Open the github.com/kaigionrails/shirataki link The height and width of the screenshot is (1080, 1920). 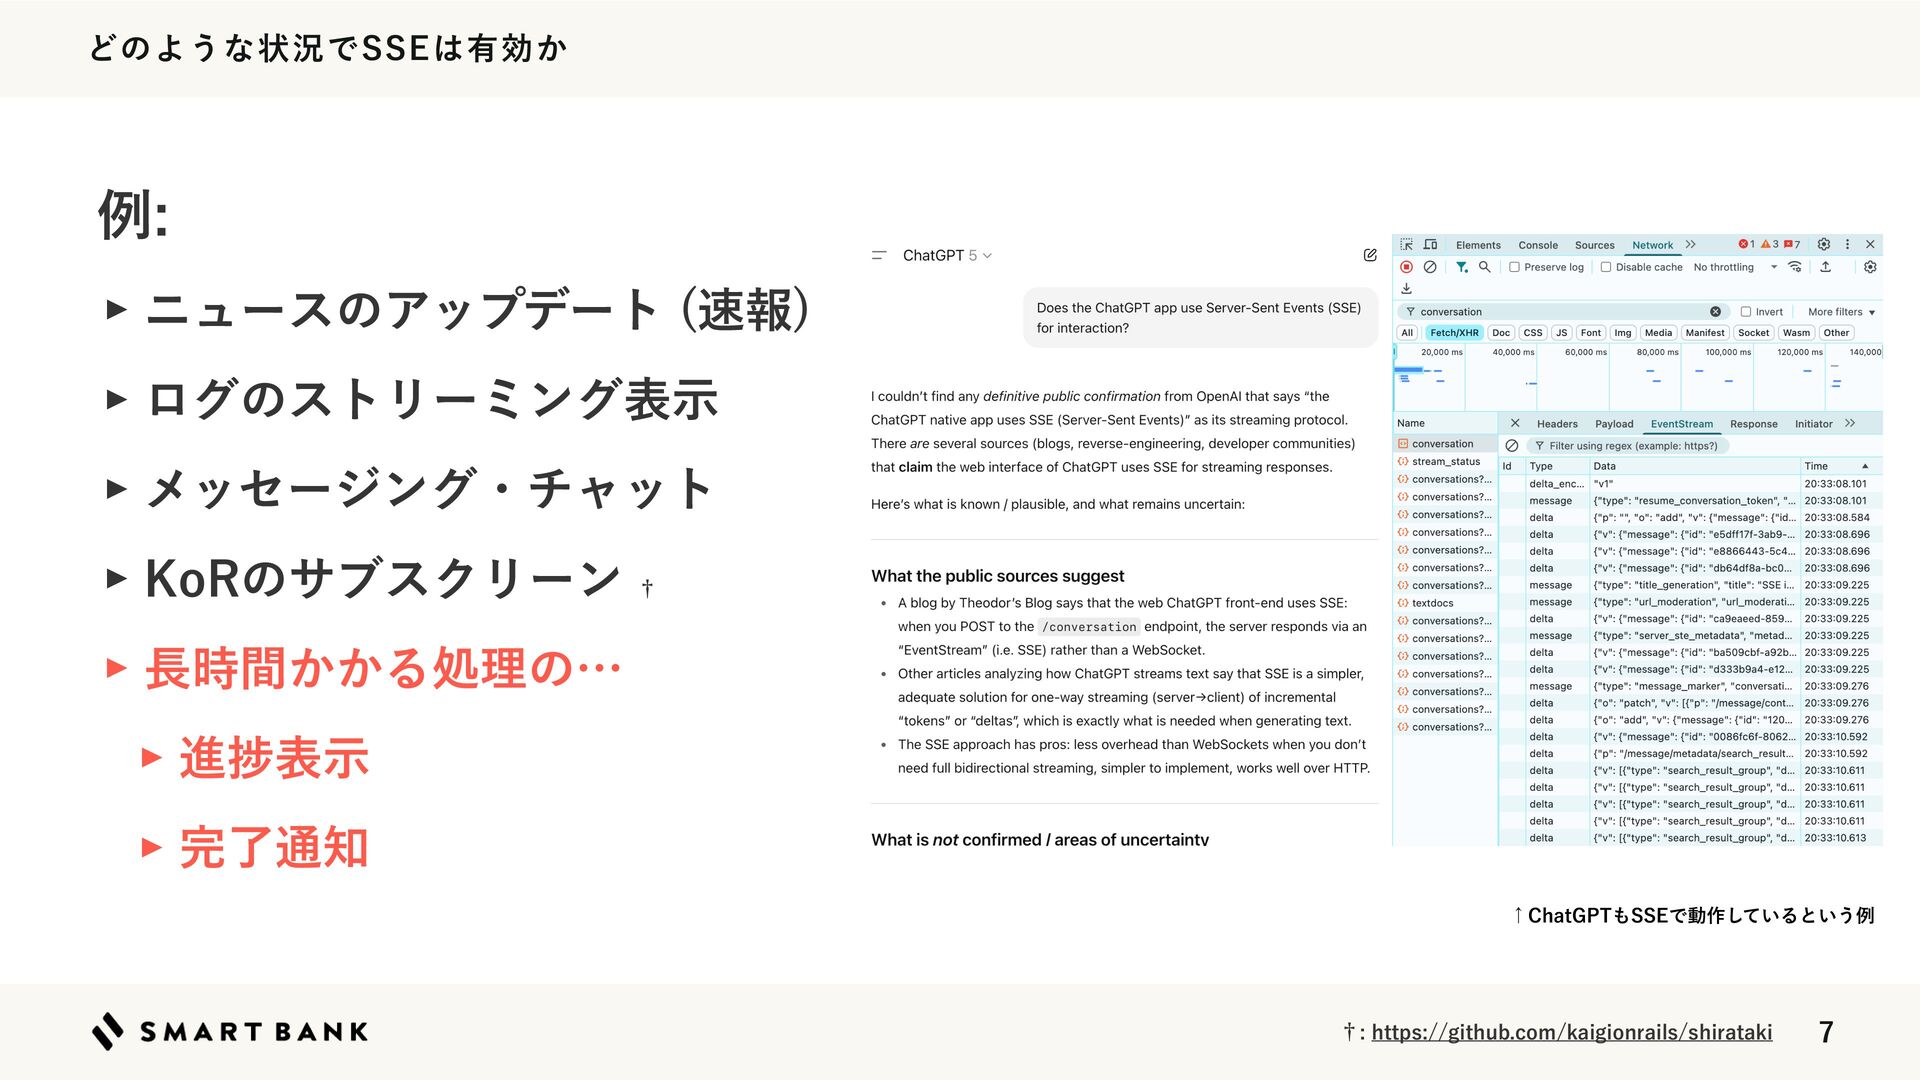(1571, 1032)
